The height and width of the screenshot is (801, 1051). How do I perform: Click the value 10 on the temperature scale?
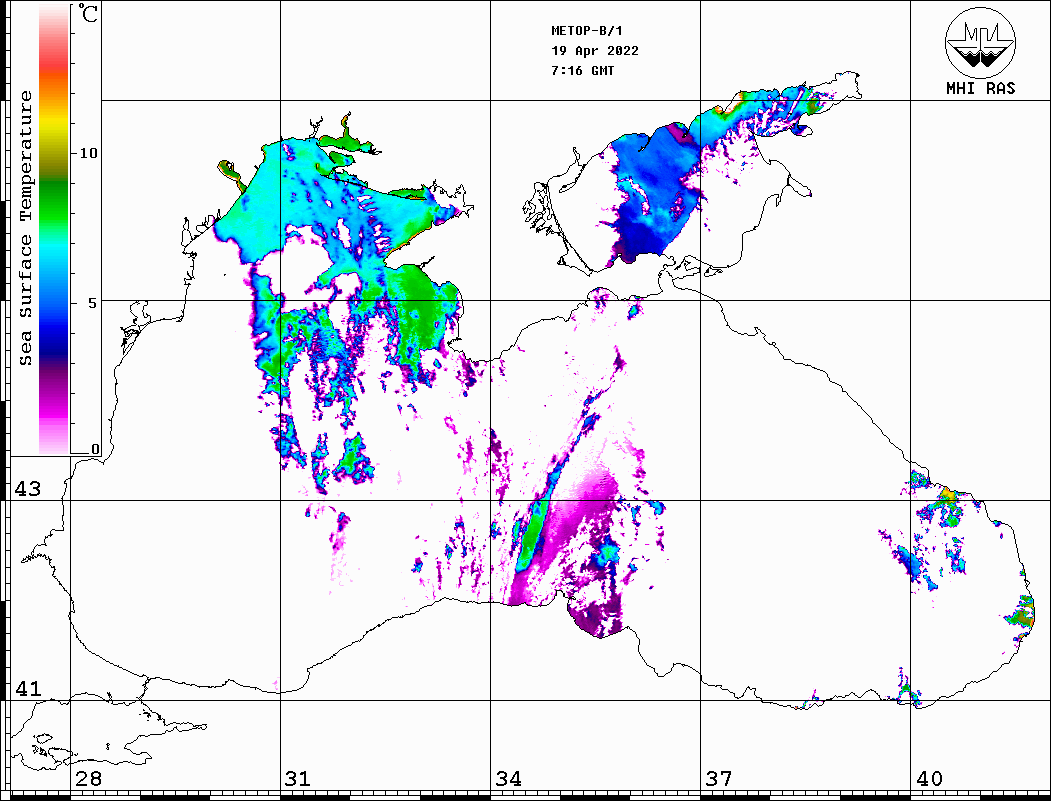click(88, 153)
